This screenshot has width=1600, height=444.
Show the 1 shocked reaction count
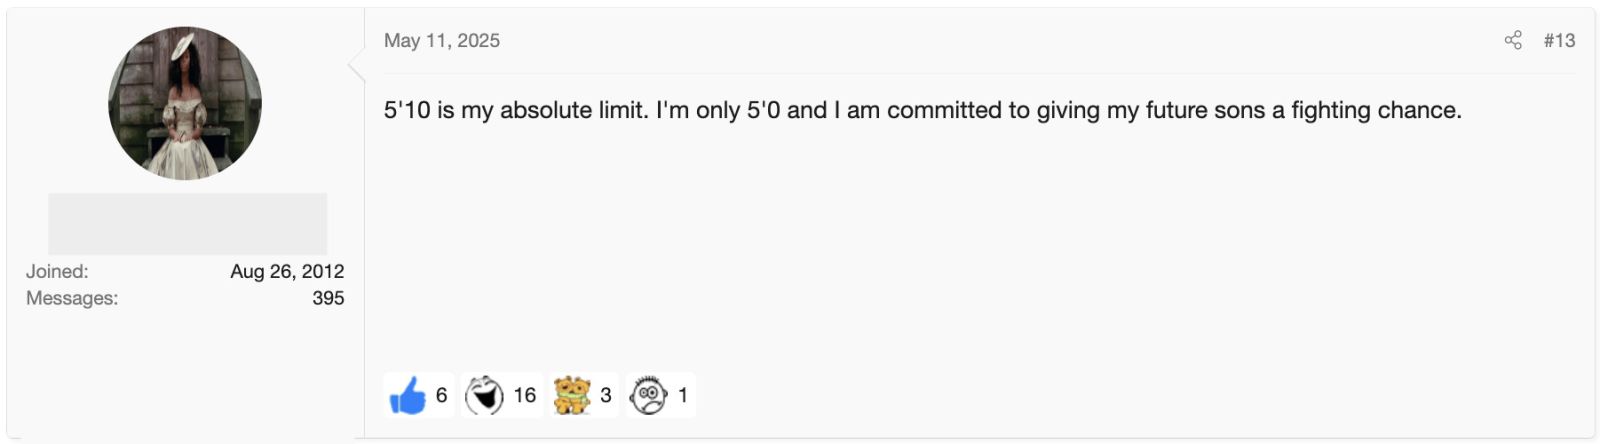[x=683, y=395]
